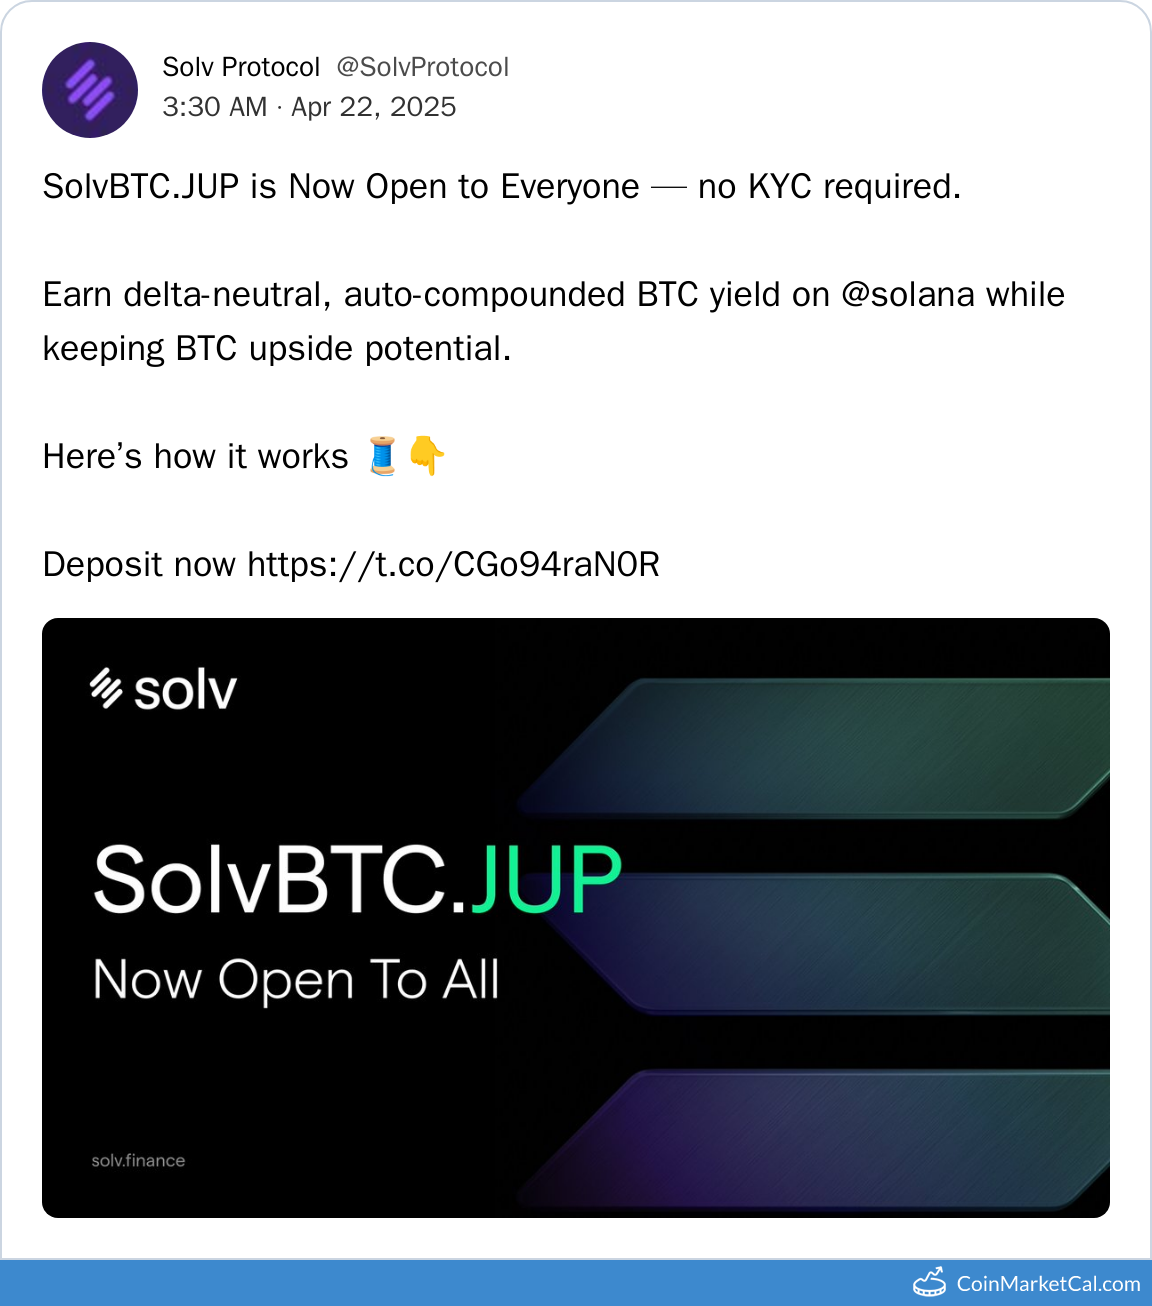Click the "Deposit now" text

pyautogui.click(x=139, y=565)
